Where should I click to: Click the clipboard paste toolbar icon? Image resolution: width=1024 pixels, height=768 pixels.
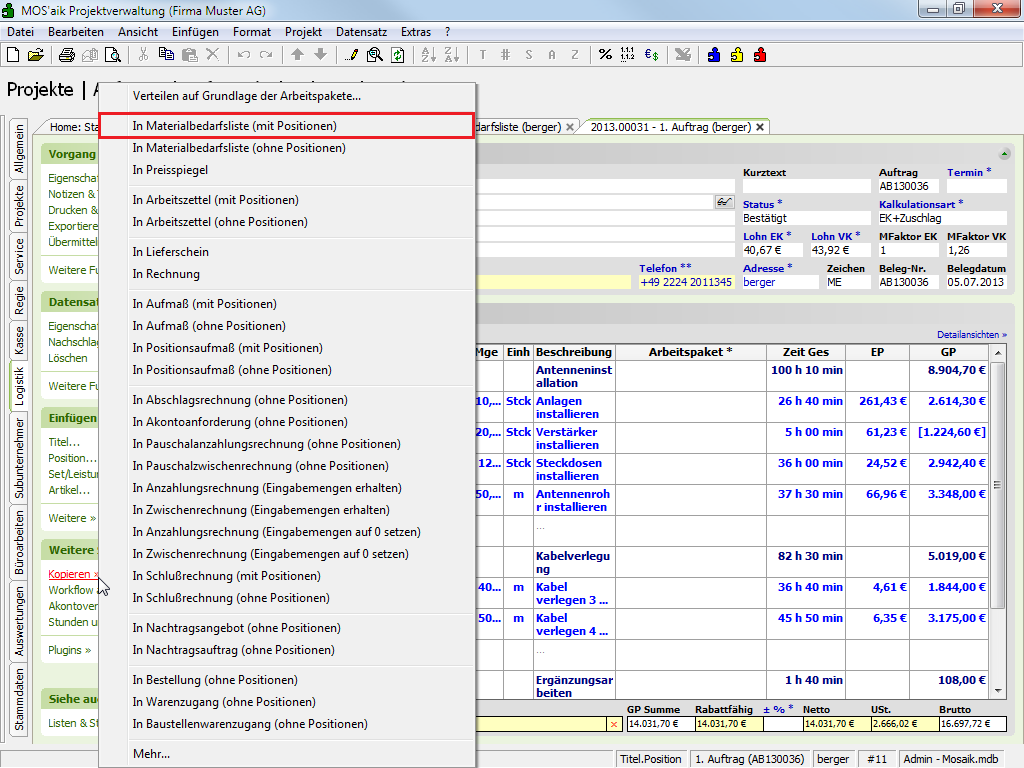point(189,55)
